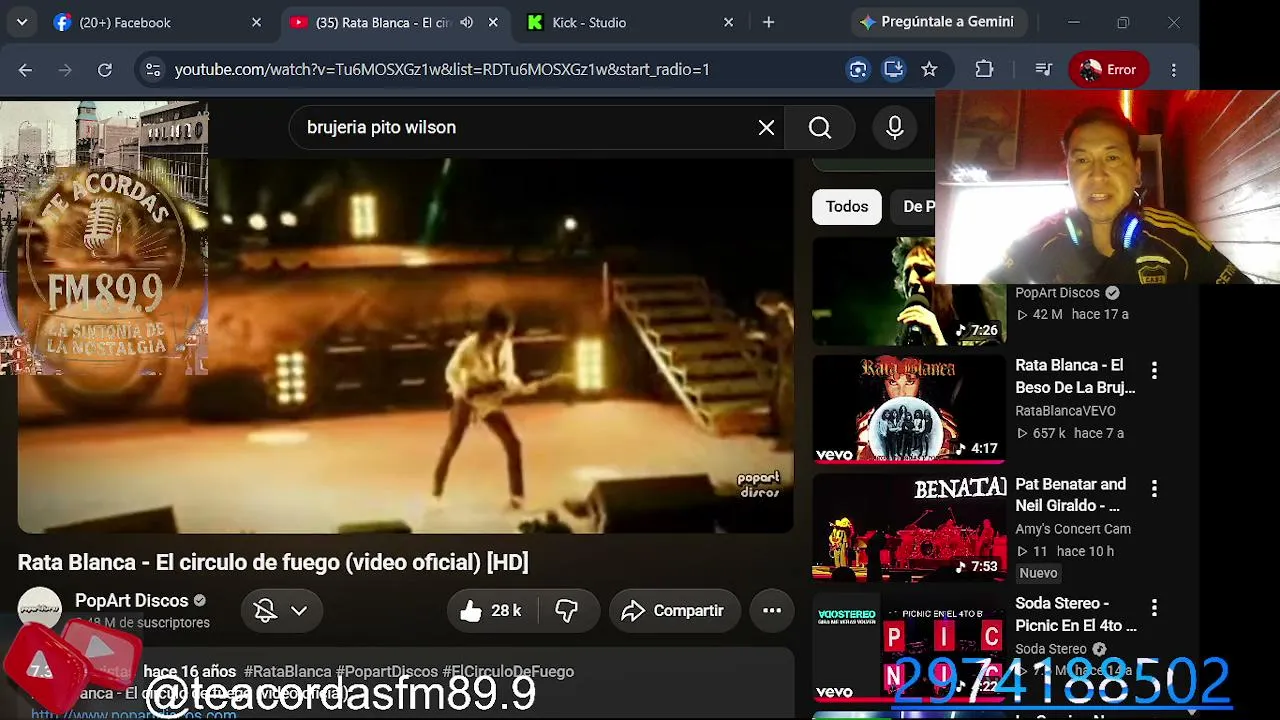Reload the current page
Viewport: 1280px width, 720px height.
pos(105,69)
